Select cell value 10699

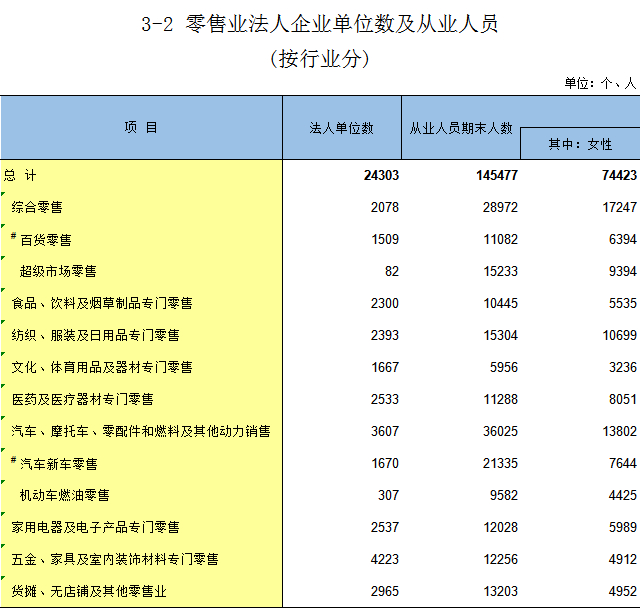pyautogui.click(x=620, y=335)
